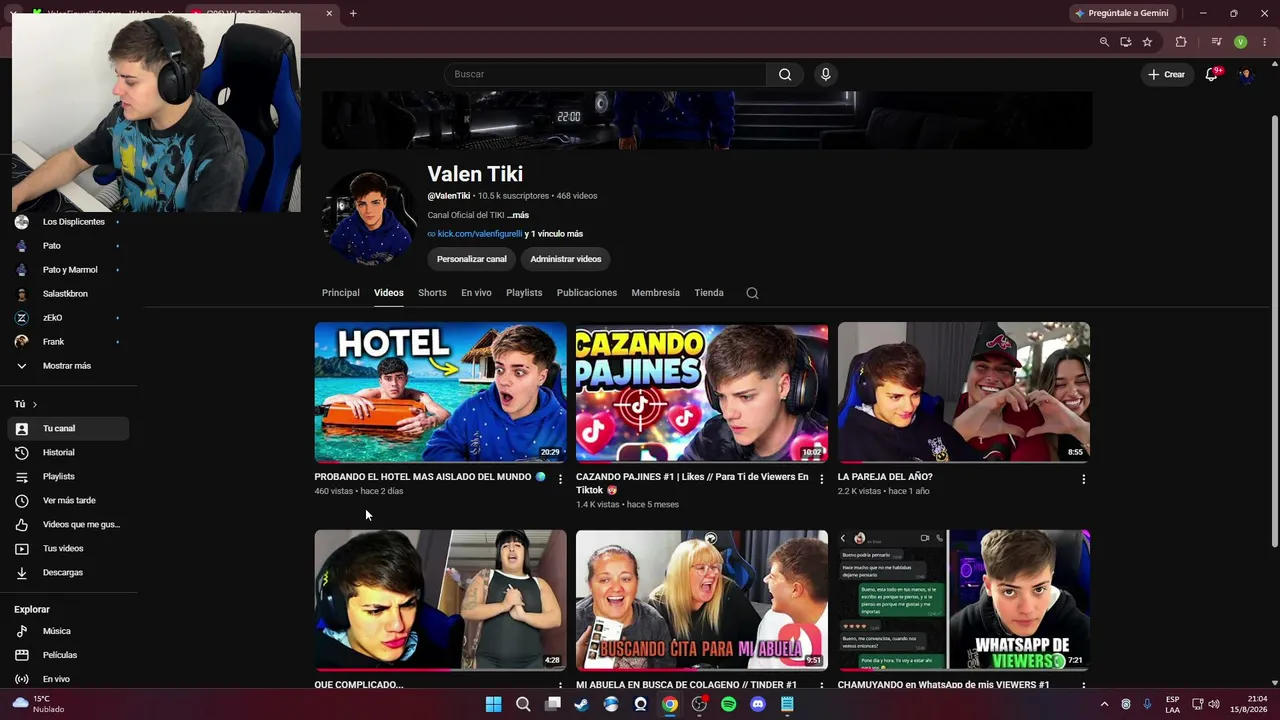Open the Playlists channel tab
Viewport: 1280px width, 720px height.
coord(524,293)
